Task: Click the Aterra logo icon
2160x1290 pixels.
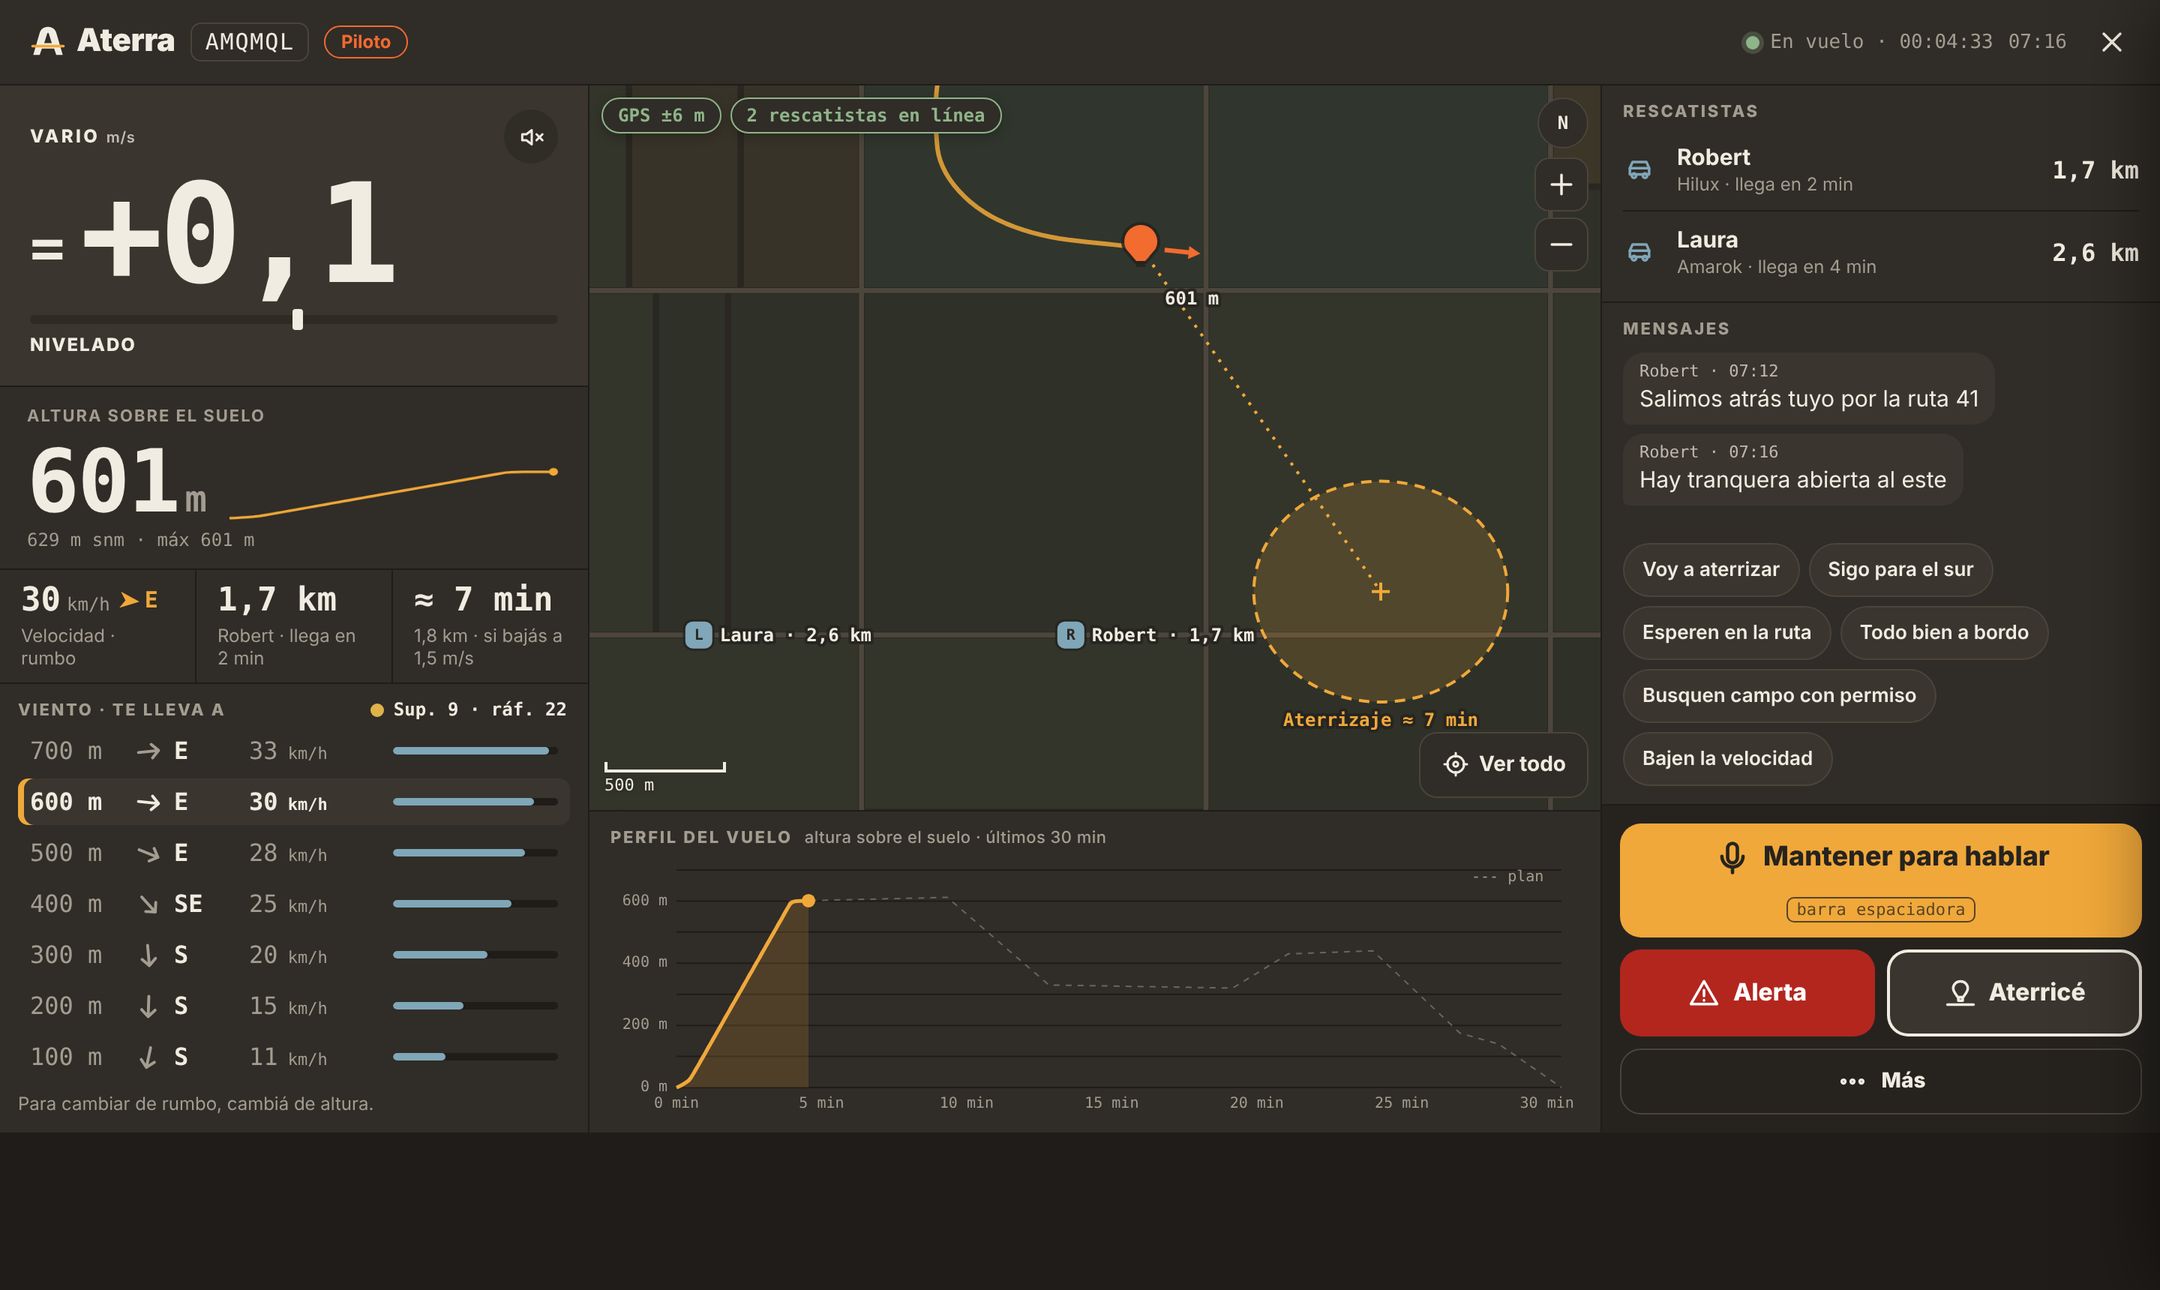Action: (47, 41)
